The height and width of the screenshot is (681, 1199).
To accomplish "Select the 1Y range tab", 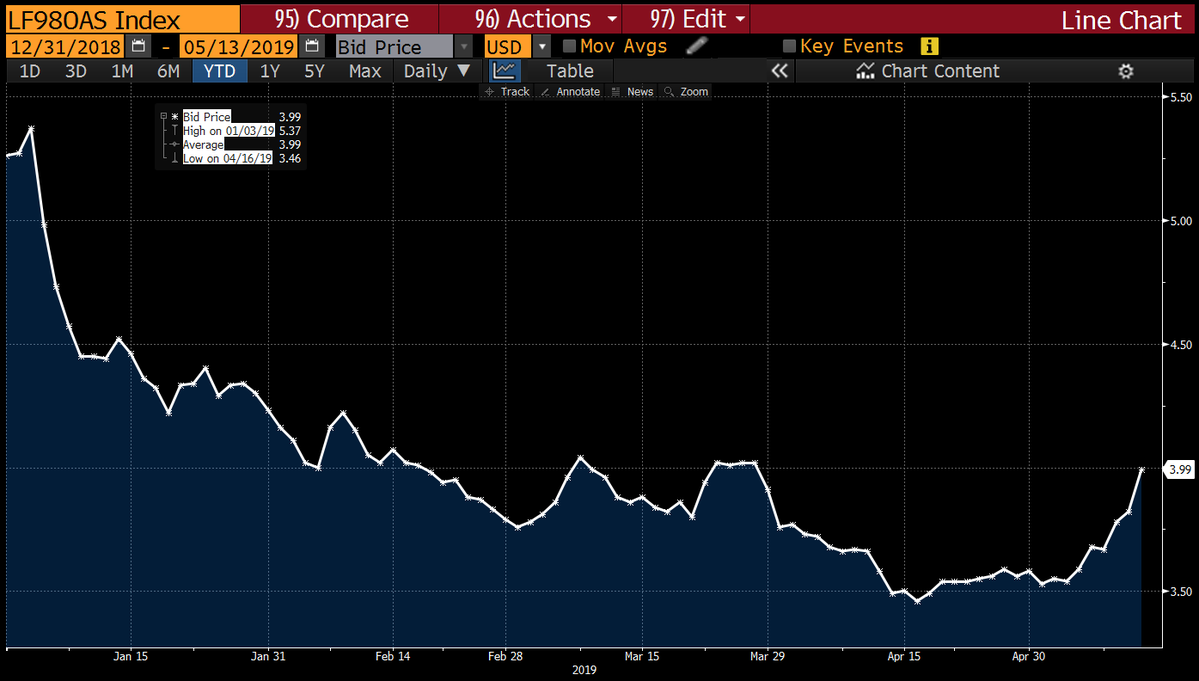I will pos(270,71).
